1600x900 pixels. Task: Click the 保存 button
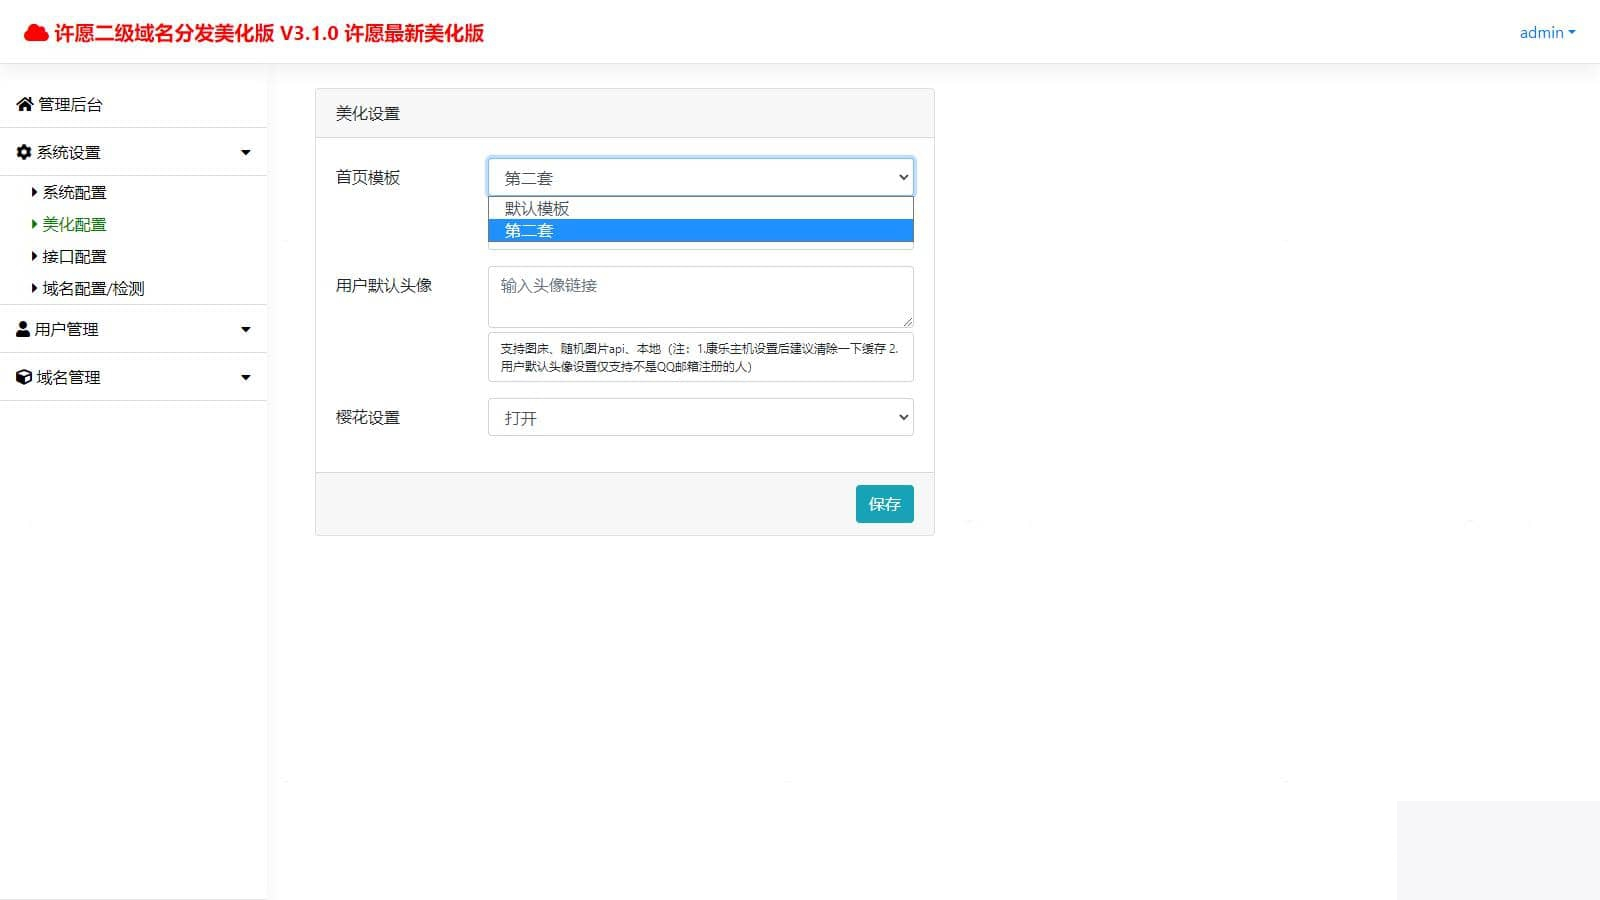tap(883, 503)
